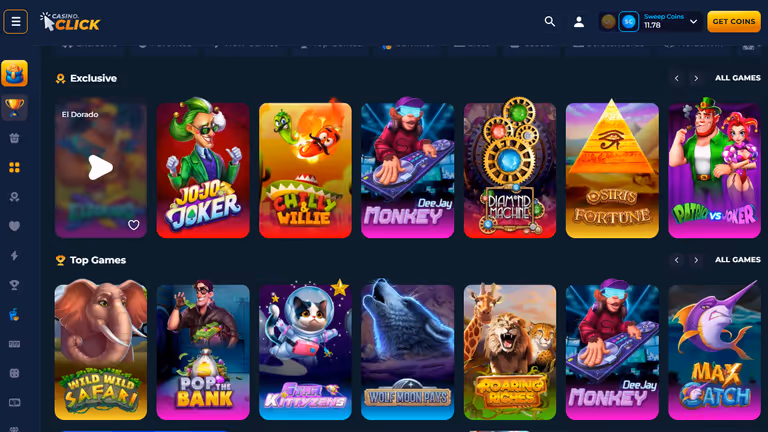Expand the Sweep Coins balance dropdown

click(694, 22)
